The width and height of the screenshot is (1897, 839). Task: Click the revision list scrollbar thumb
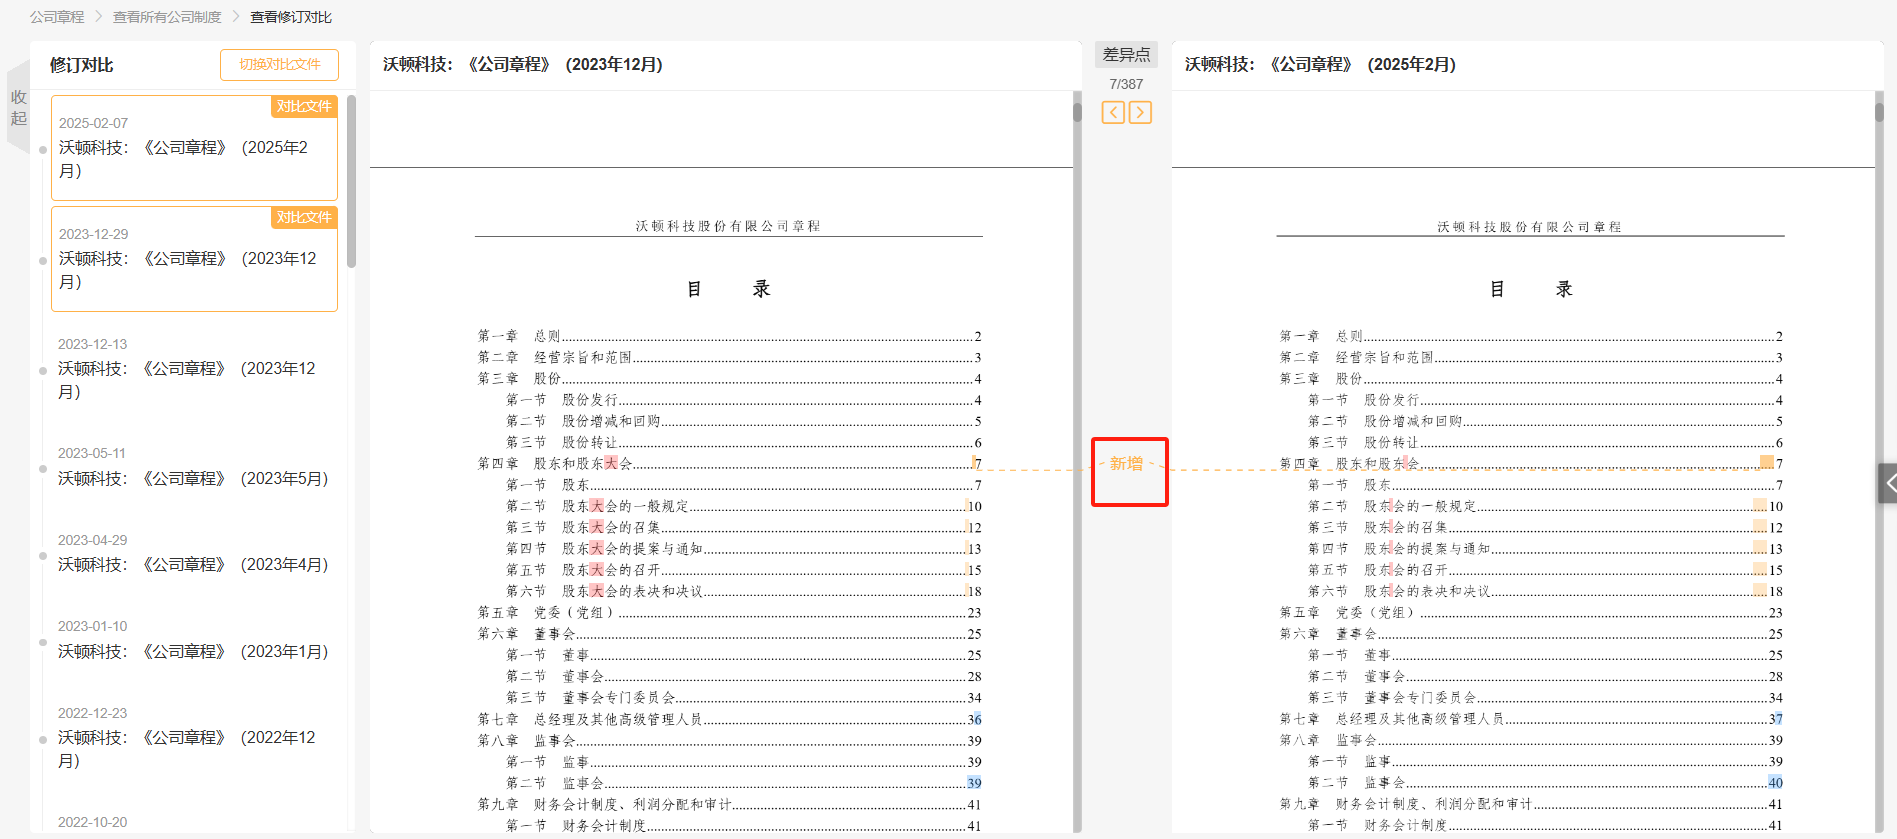[x=351, y=182]
